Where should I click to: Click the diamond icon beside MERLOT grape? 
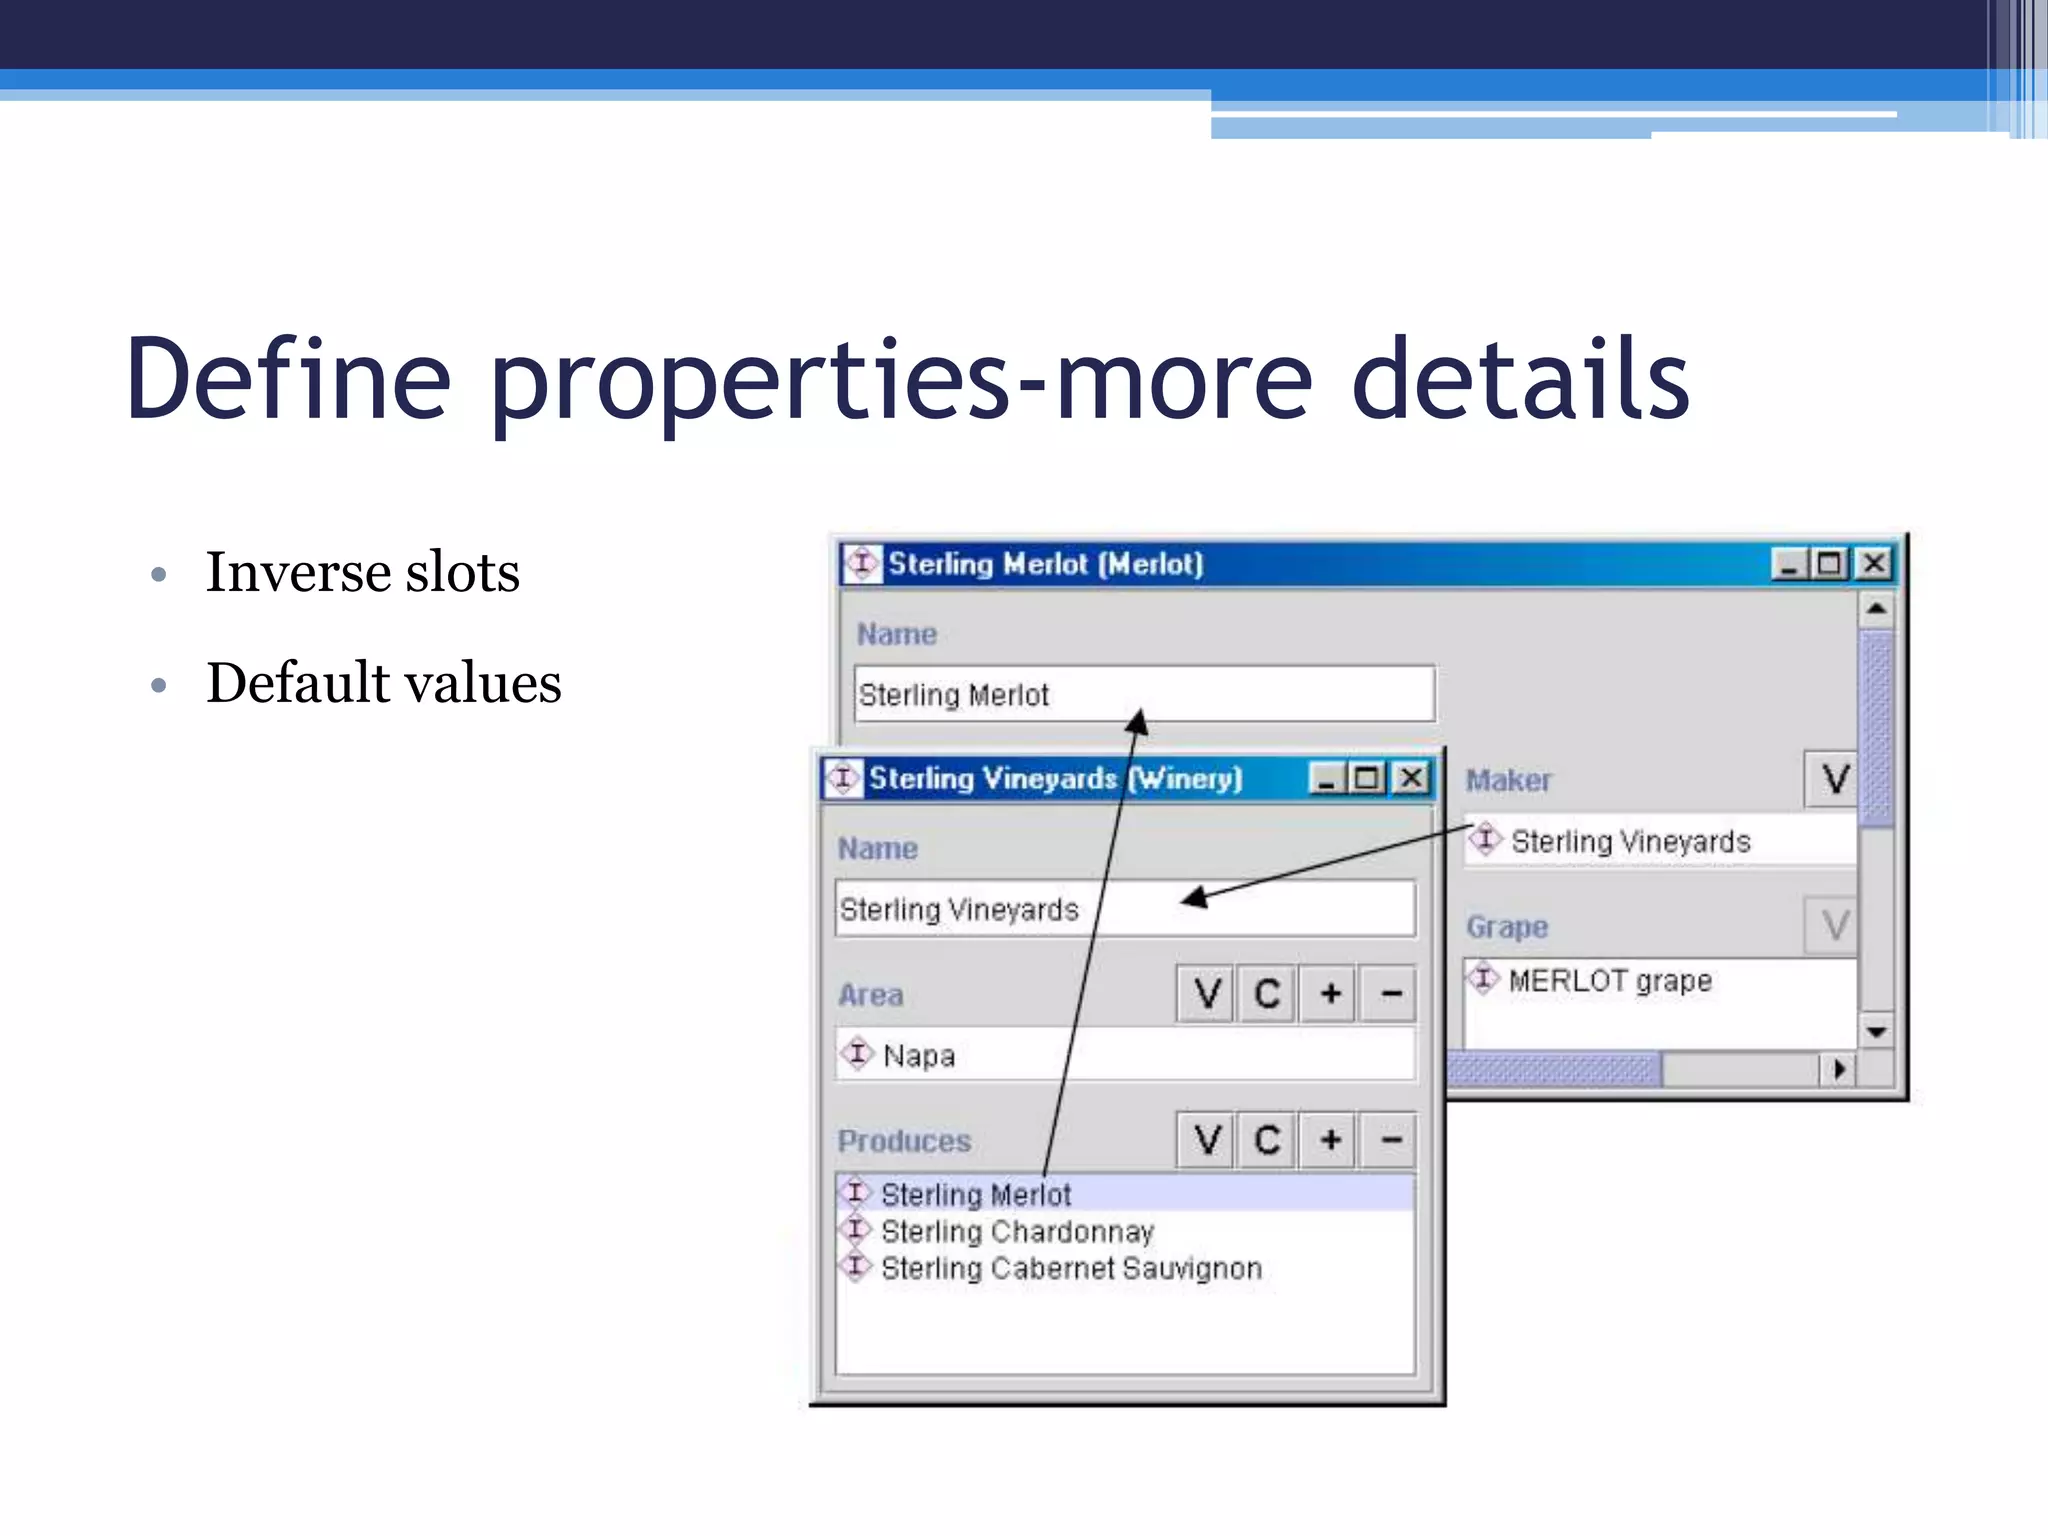coord(1483,978)
